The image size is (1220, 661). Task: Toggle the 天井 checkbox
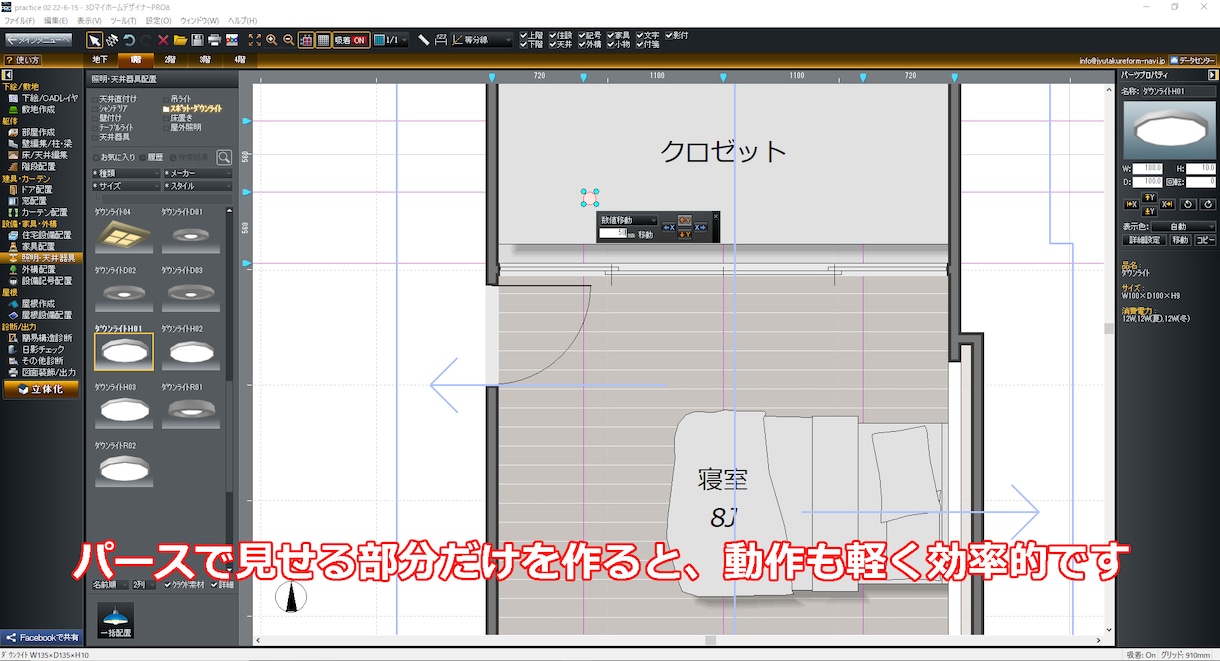point(553,45)
